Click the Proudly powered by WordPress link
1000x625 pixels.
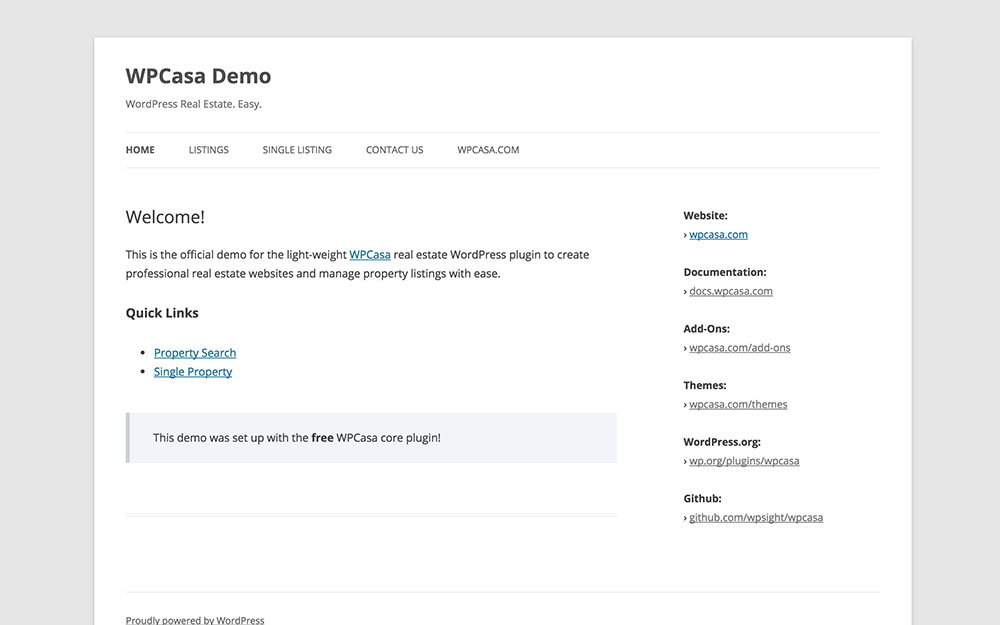[195, 620]
